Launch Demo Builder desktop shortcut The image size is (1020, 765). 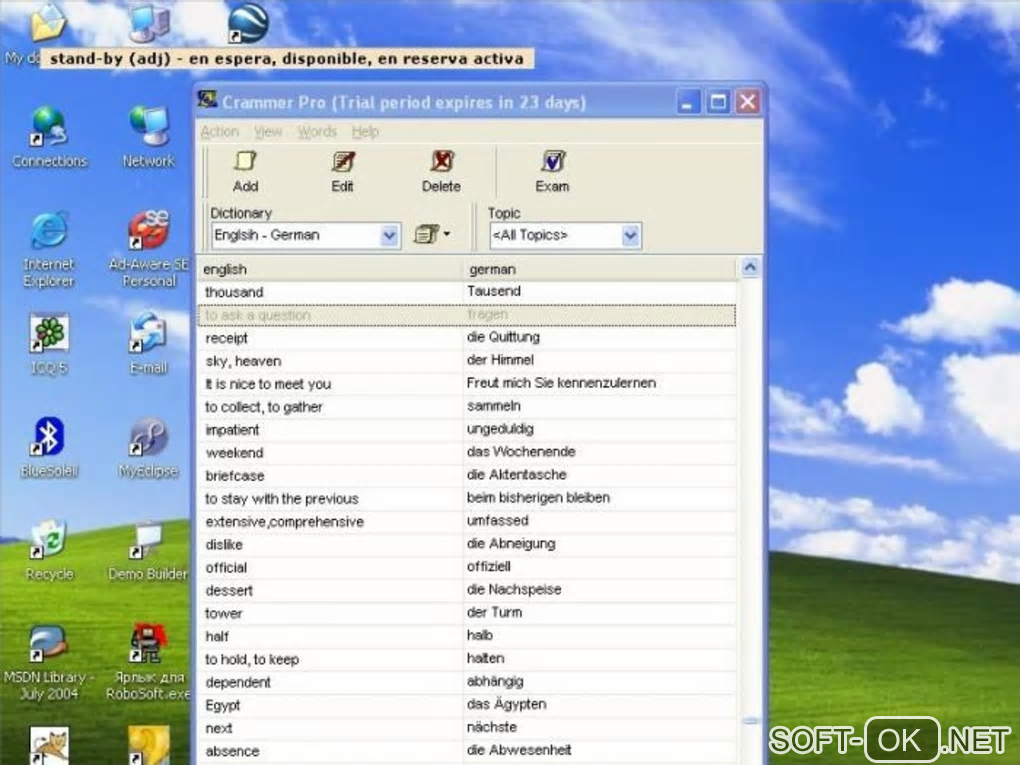(x=148, y=550)
